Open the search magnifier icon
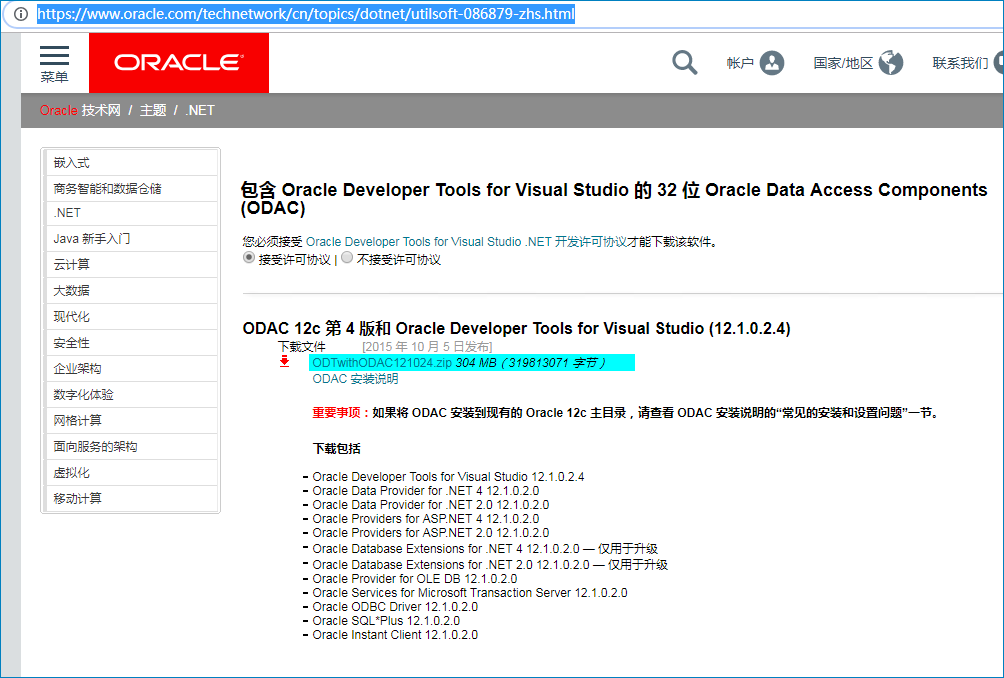The width and height of the screenshot is (1004, 678). click(684, 63)
